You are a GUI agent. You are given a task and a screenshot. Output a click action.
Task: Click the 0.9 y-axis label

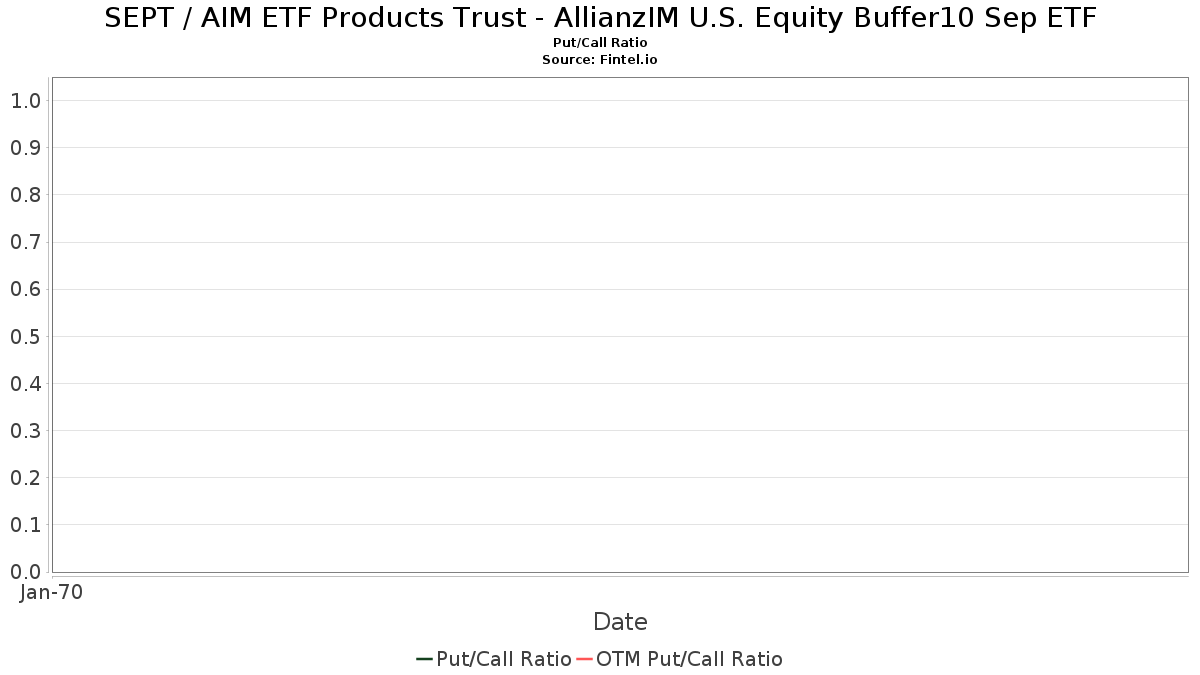(26, 148)
